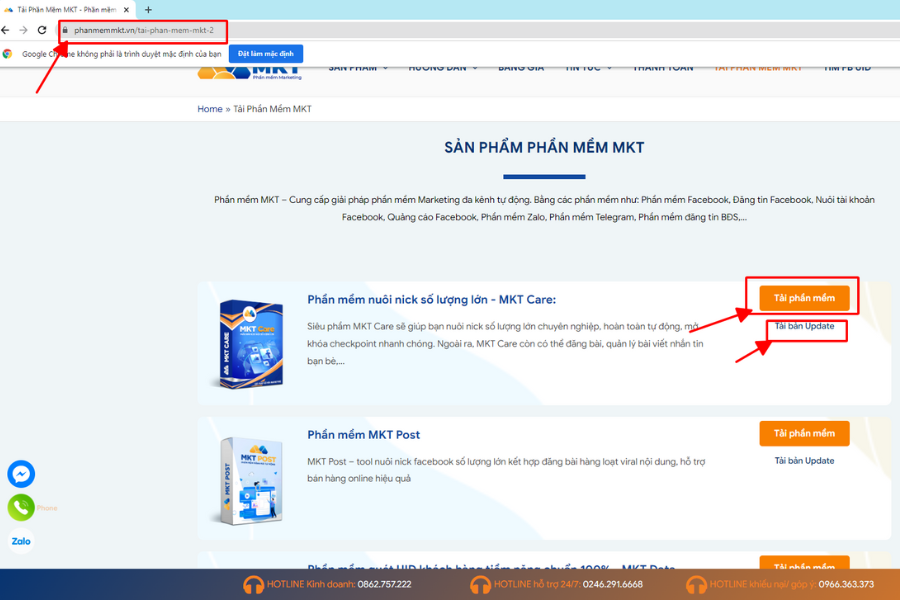
Task: Open a new browser tab
Action: (149, 9)
